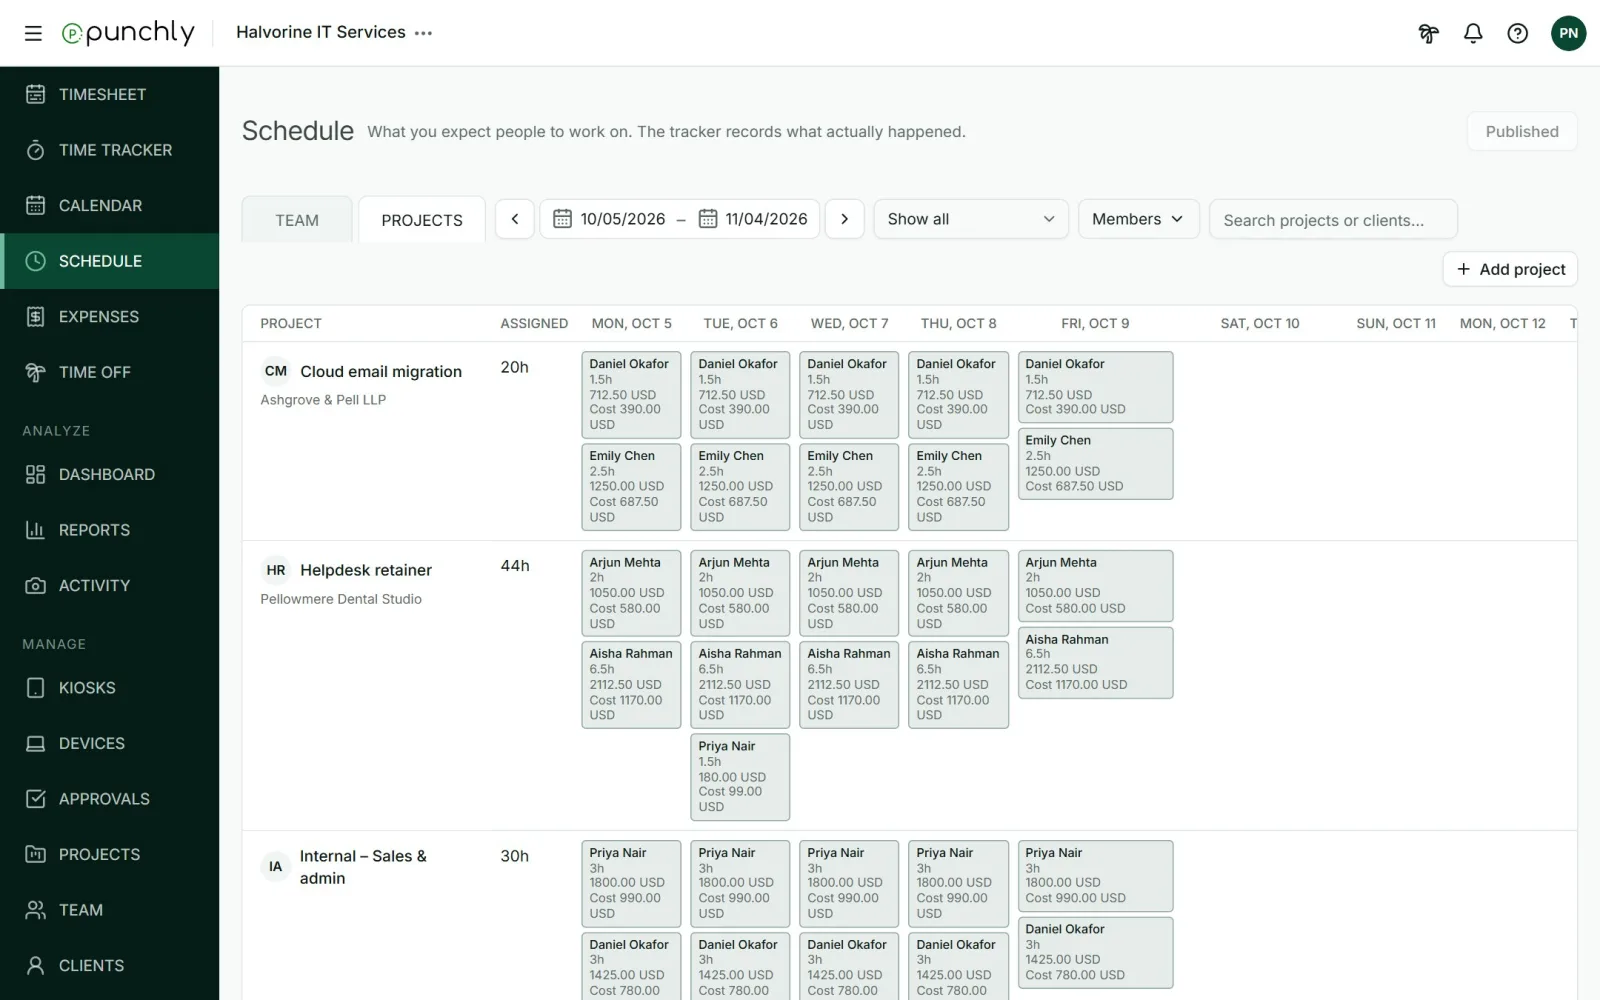Click the Approvals checkmark icon

[35, 799]
